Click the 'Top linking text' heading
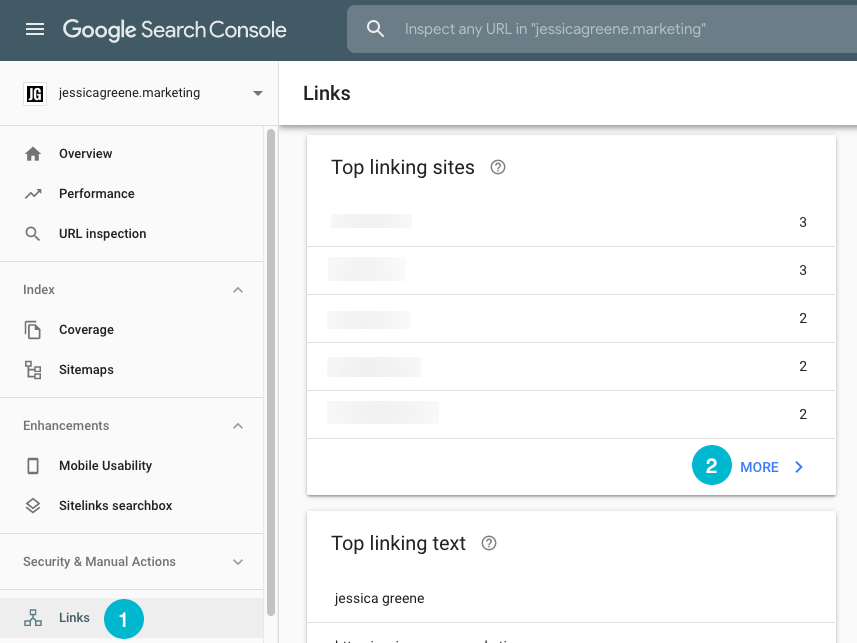The image size is (857, 643). coord(398,543)
